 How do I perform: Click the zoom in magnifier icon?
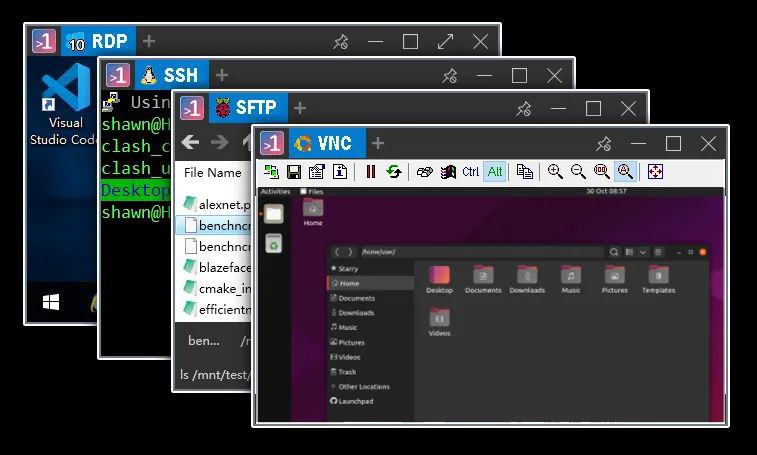pos(555,172)
